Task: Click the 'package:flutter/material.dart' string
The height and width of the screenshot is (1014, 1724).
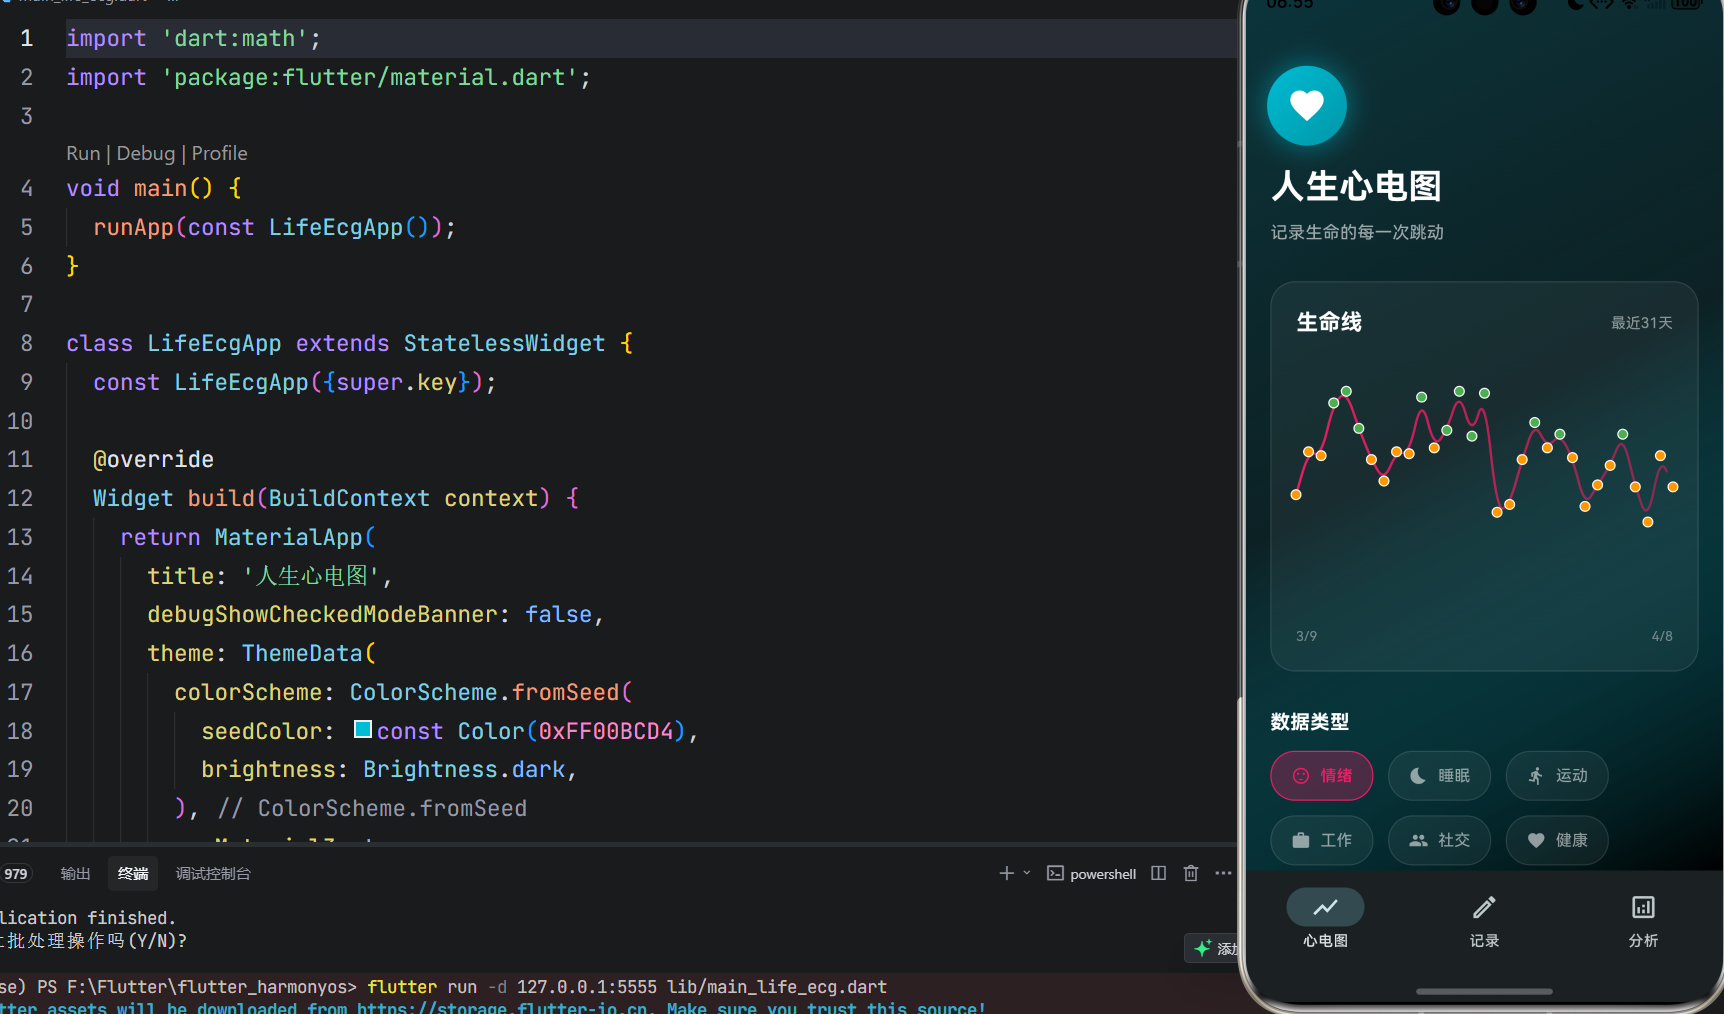Action: tap(370, 77)
